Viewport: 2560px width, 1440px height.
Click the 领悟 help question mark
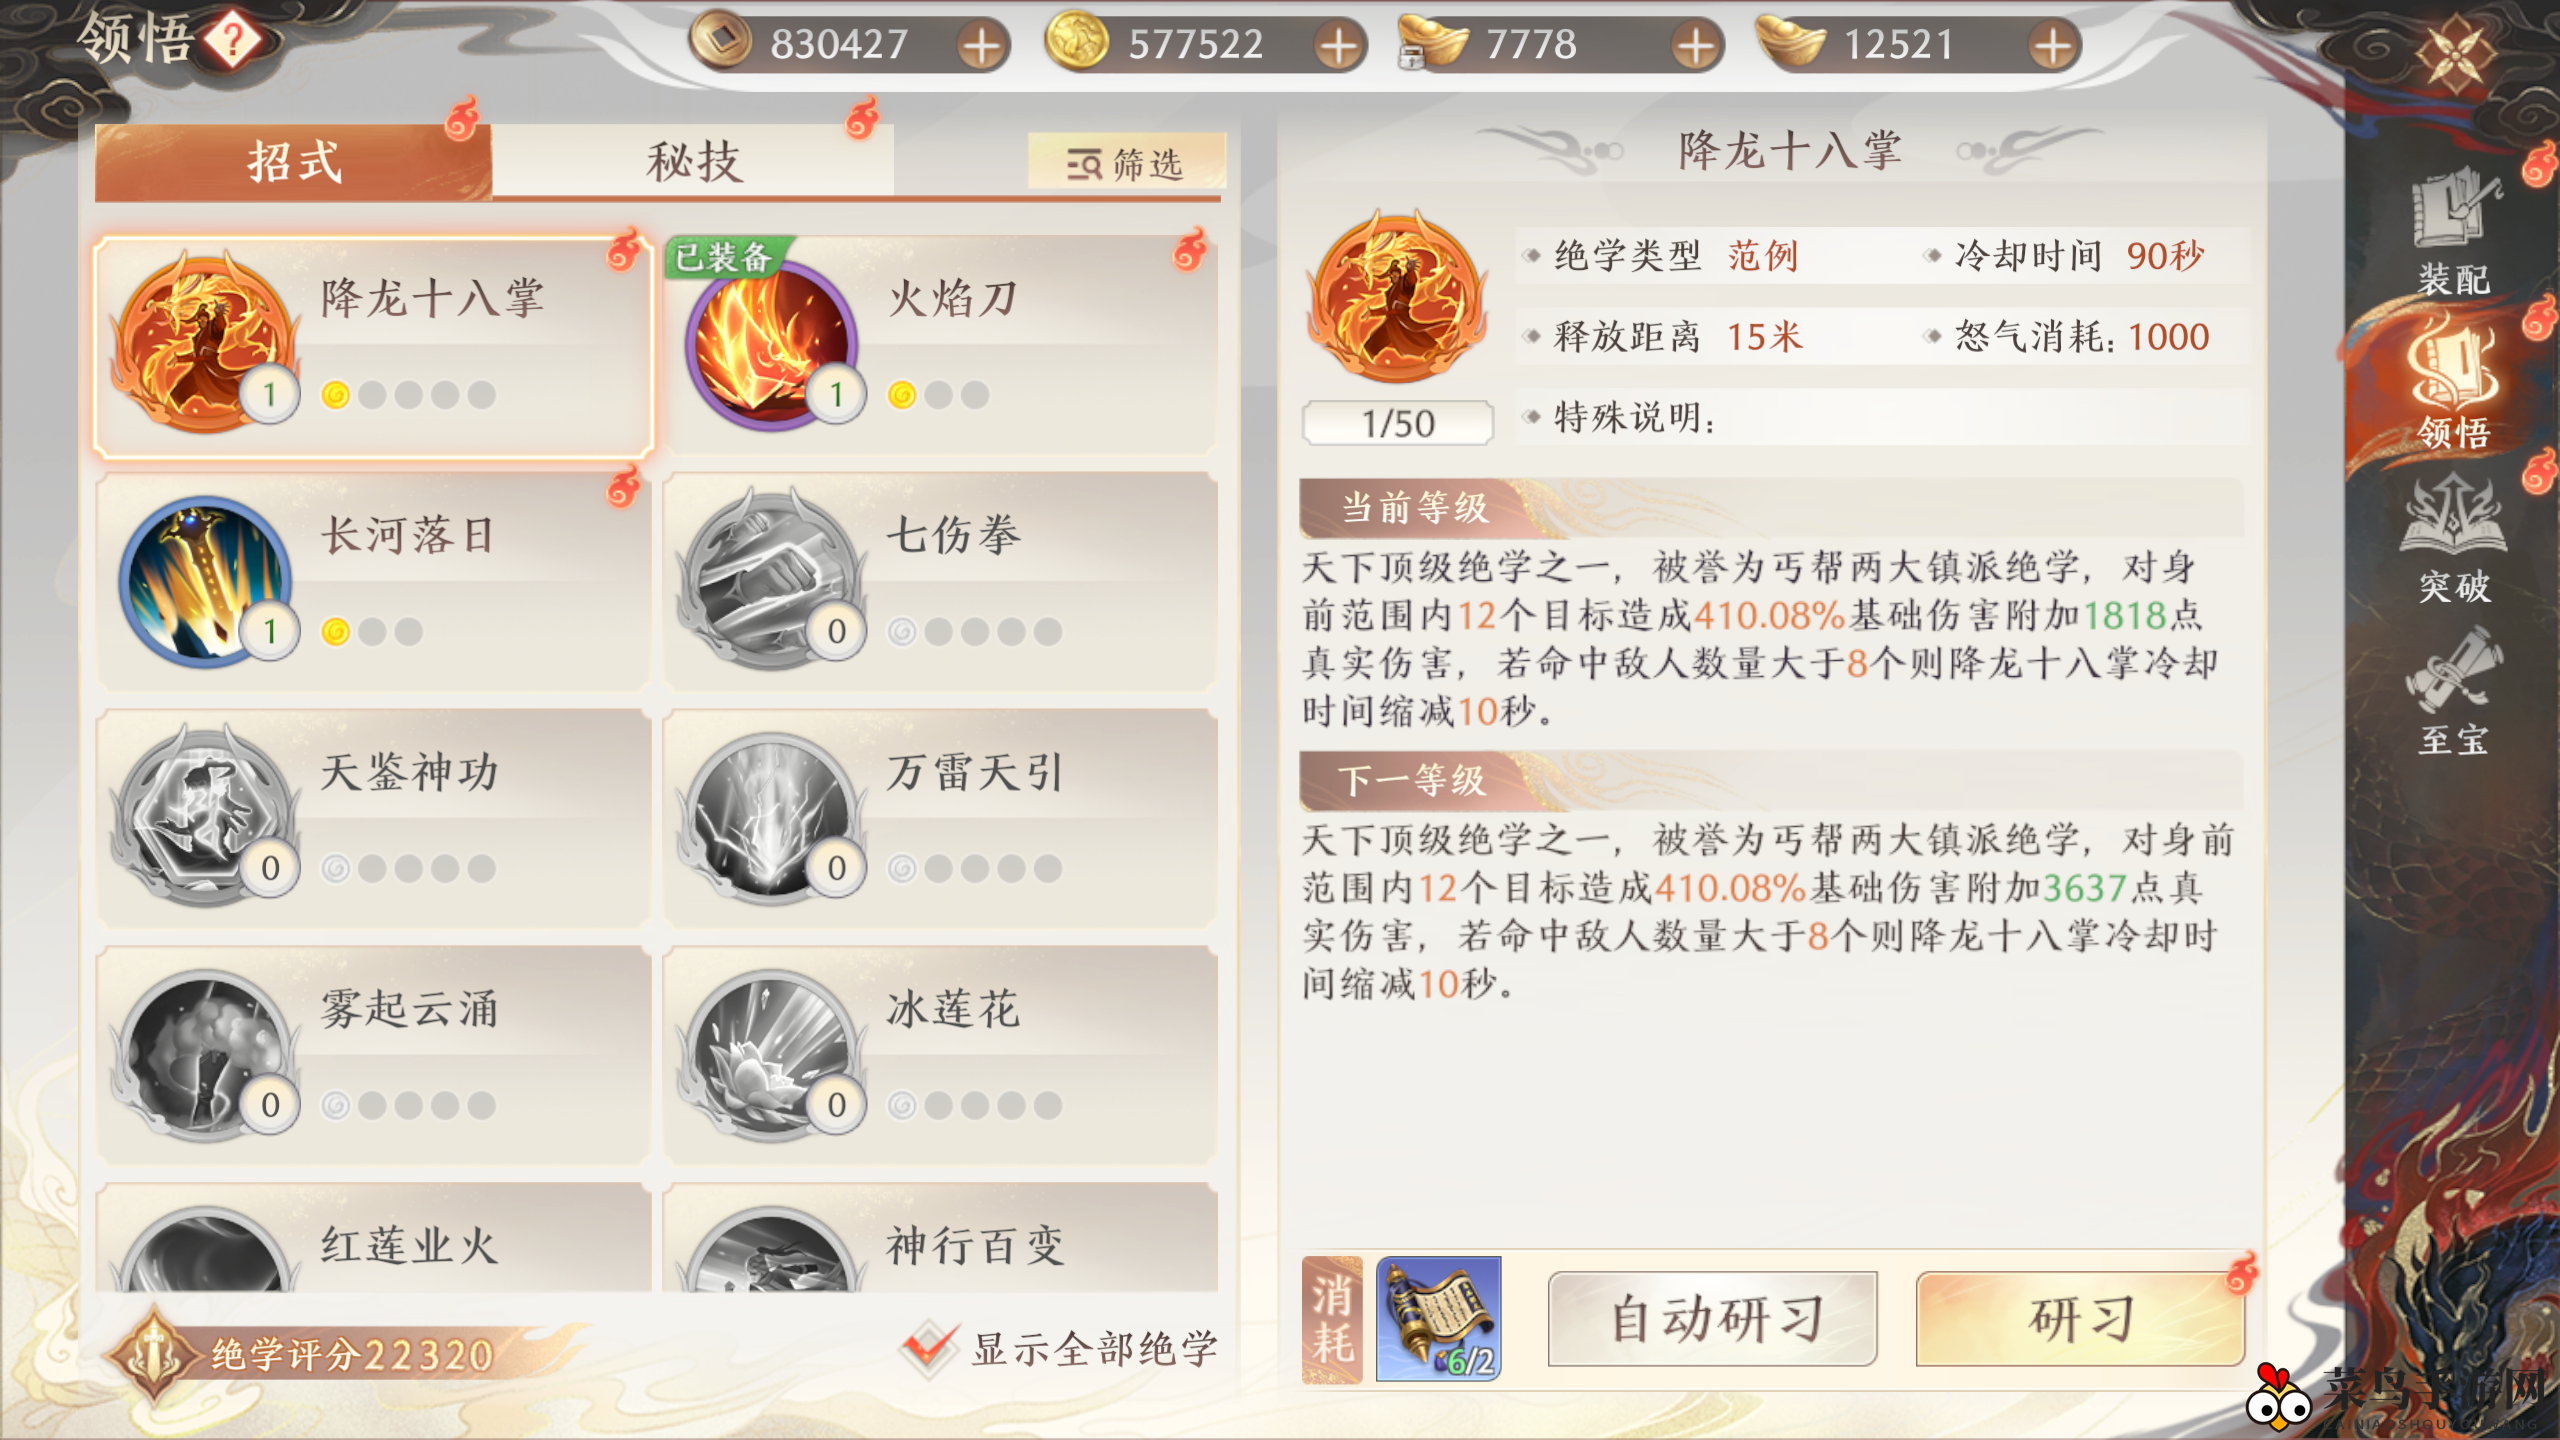[233, 41]
